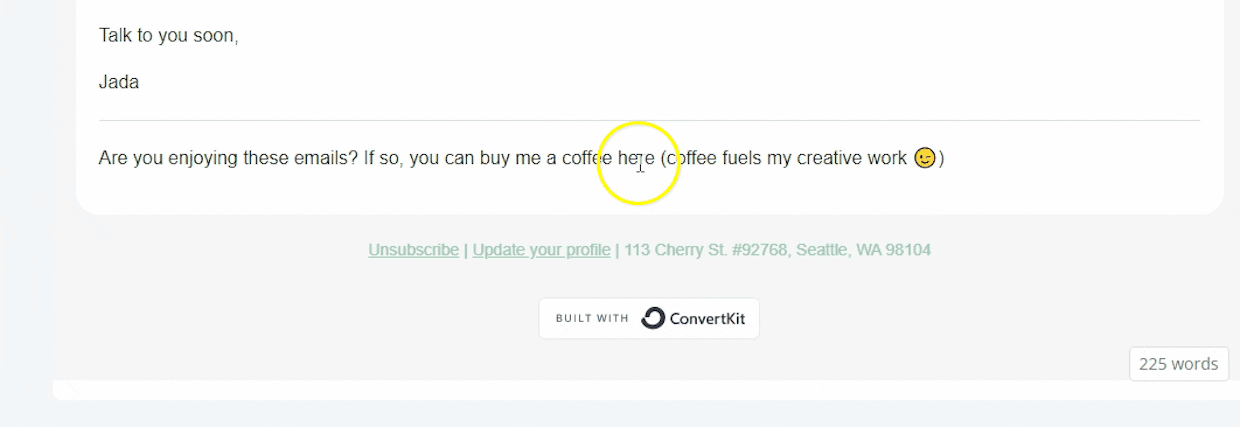Click the closing parenthesis after the emoji
The width and height of the screenshot is (1240, 427).
(x=941, y=158)
